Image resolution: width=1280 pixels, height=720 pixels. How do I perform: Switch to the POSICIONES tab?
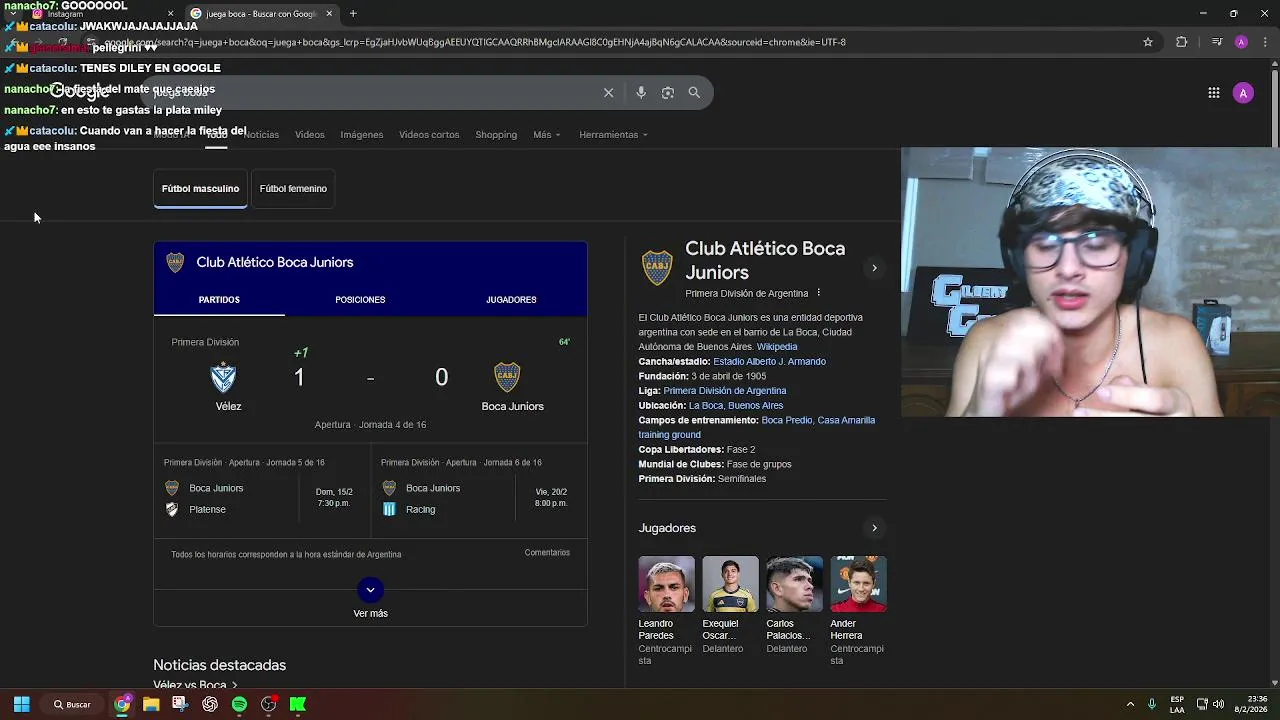point(360,300)
